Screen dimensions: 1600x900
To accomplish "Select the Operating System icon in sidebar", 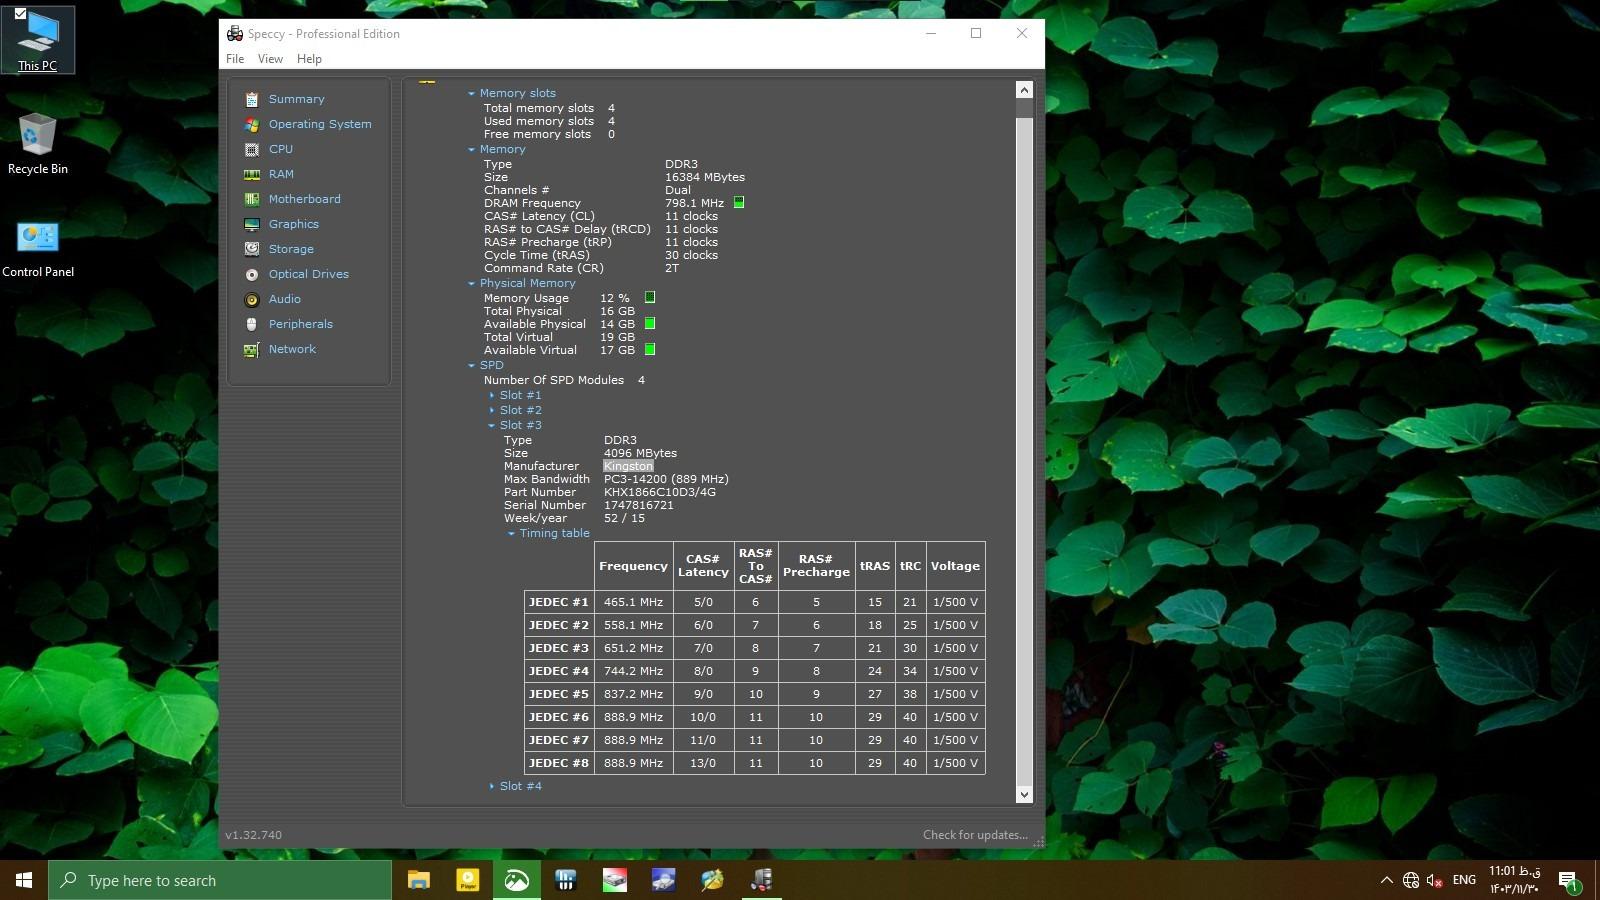I will tap(252, 124).
